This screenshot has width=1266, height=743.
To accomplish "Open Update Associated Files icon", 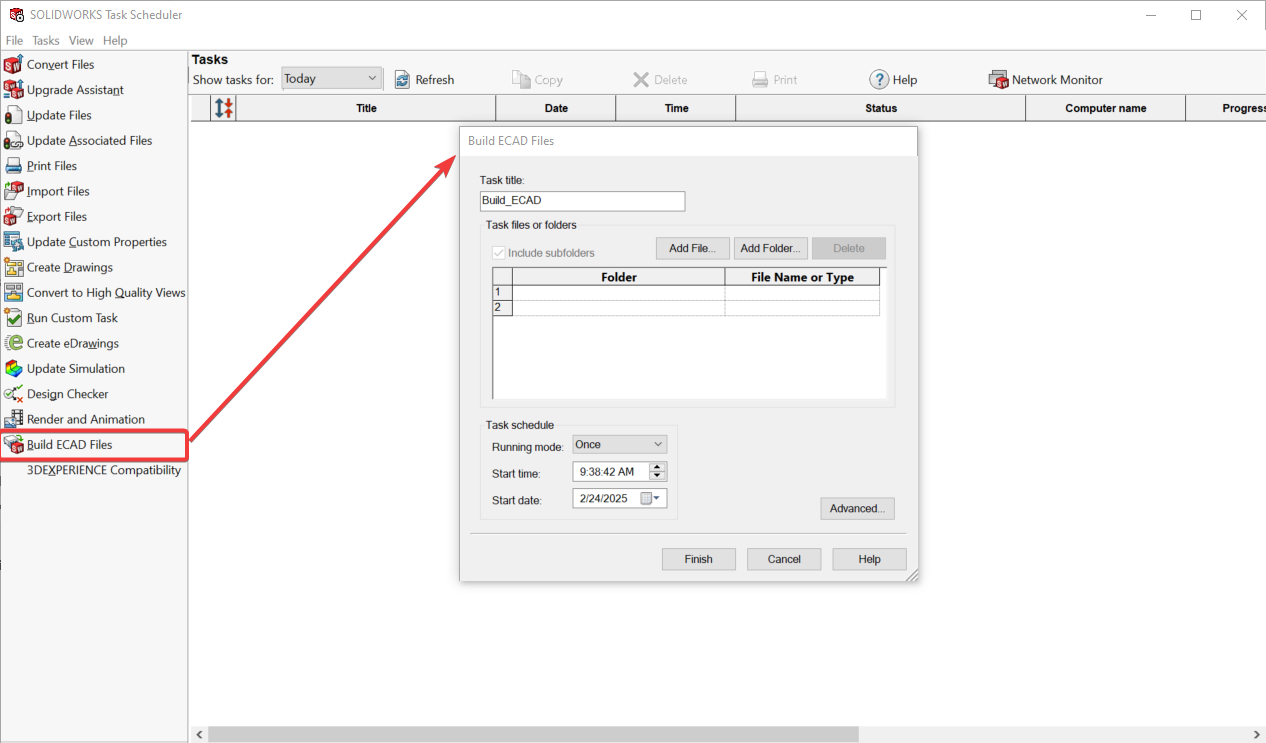I will pyautogui.click(x=13, y=141).
